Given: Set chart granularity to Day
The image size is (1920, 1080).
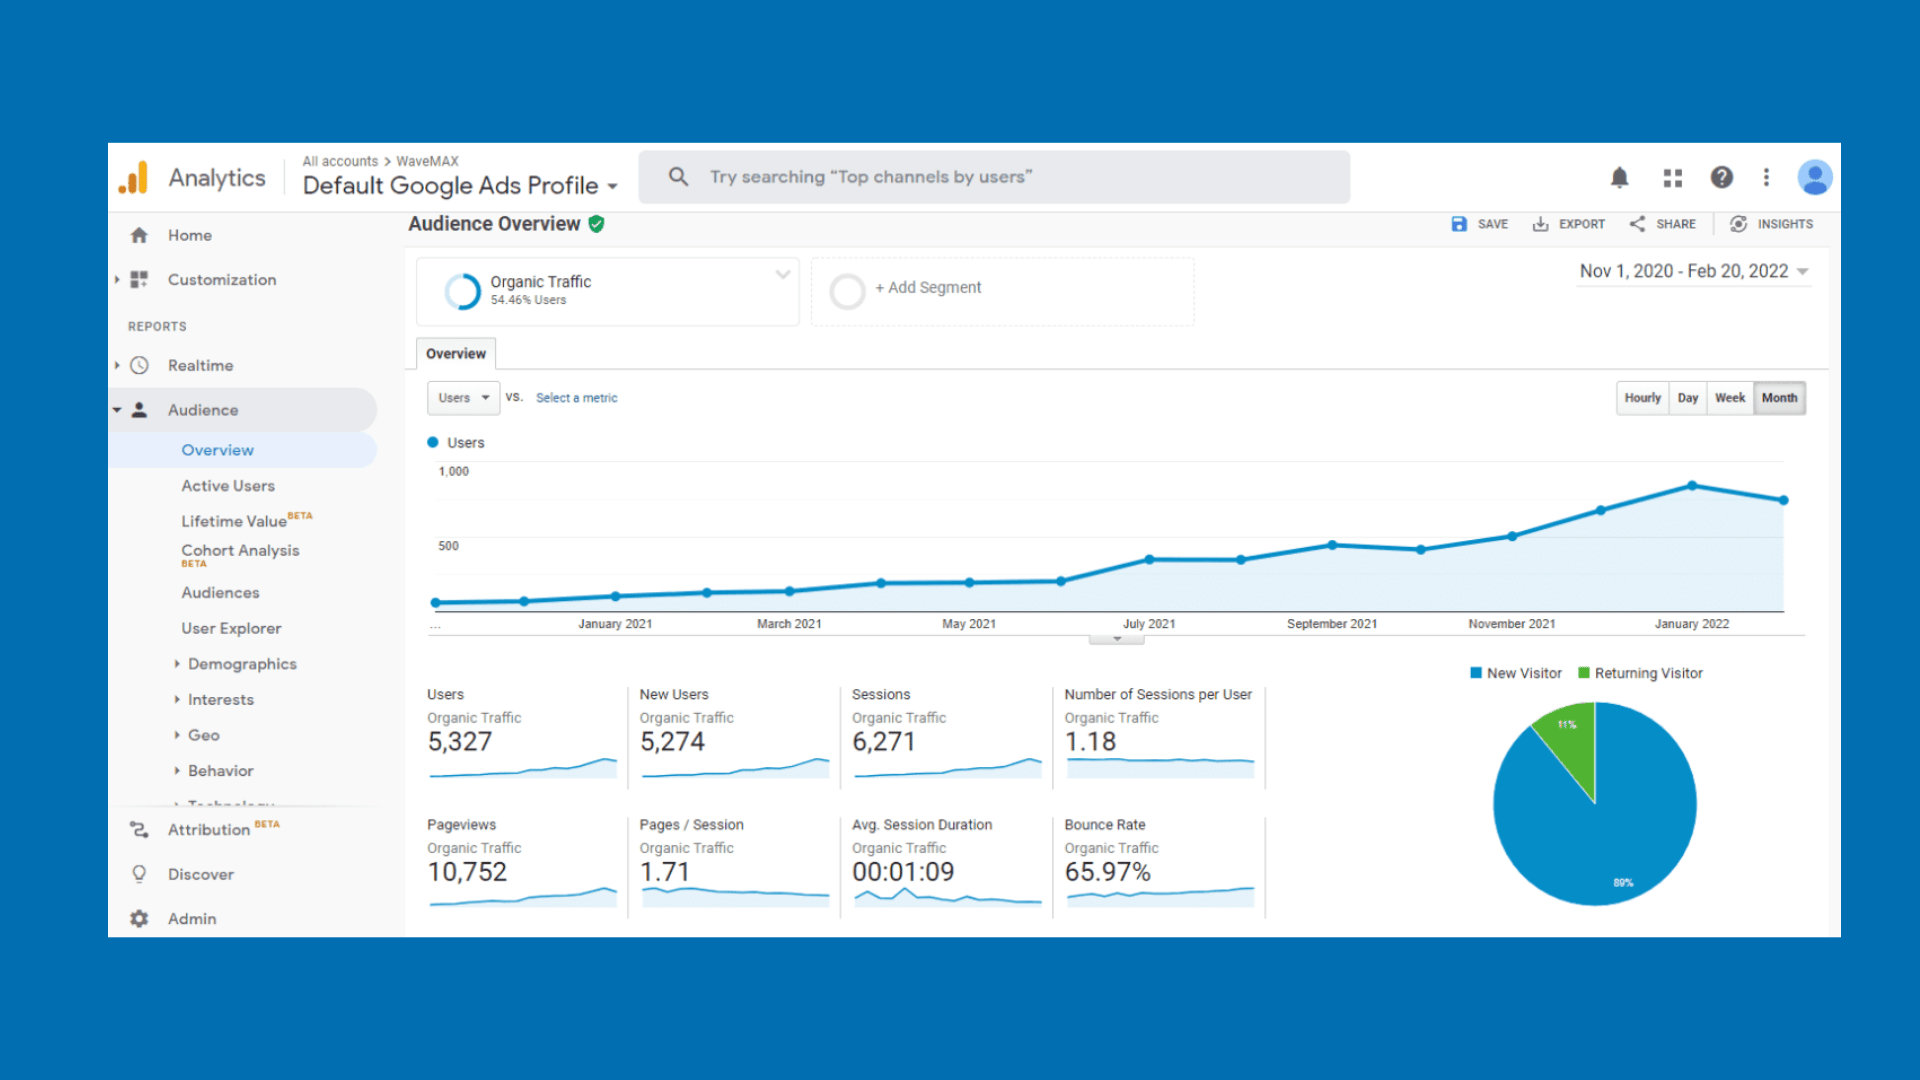Looking at the screenshot, I should point(1687,398).
